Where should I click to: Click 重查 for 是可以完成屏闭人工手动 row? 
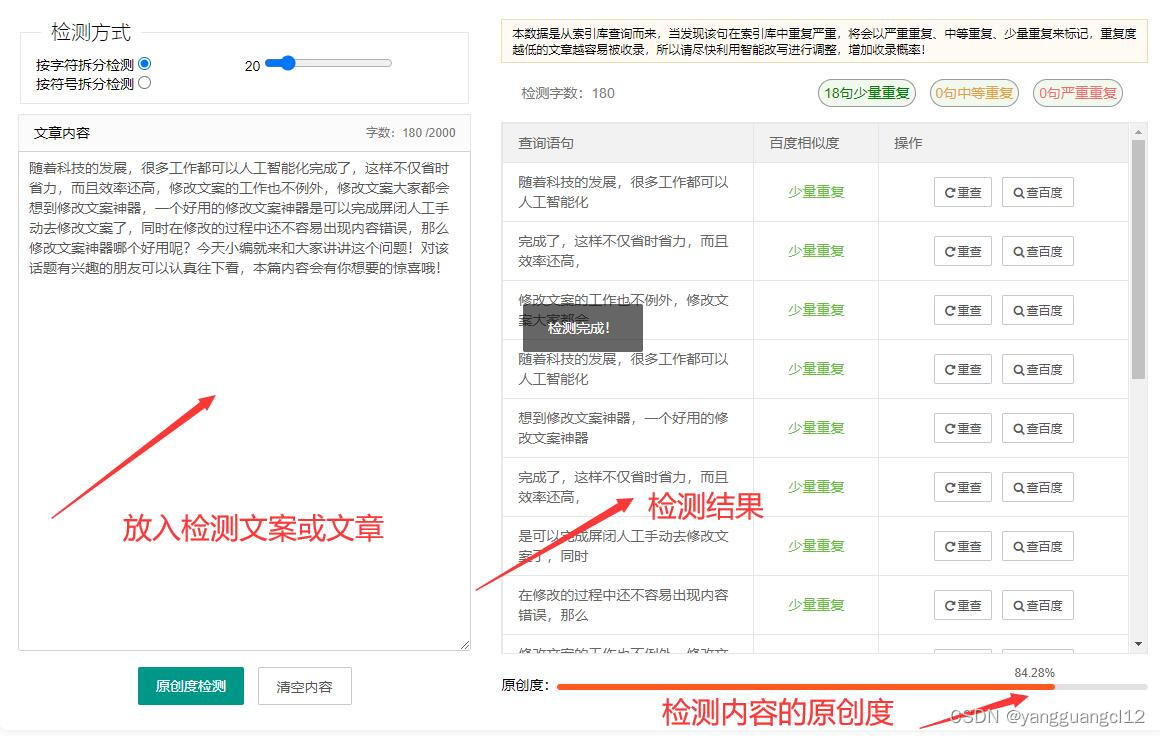962,547
